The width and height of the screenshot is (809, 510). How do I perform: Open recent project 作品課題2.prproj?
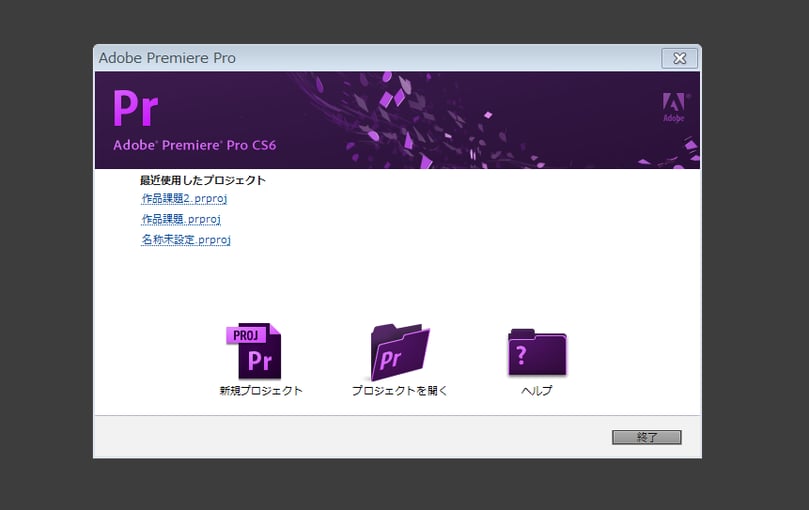[184, 198]
